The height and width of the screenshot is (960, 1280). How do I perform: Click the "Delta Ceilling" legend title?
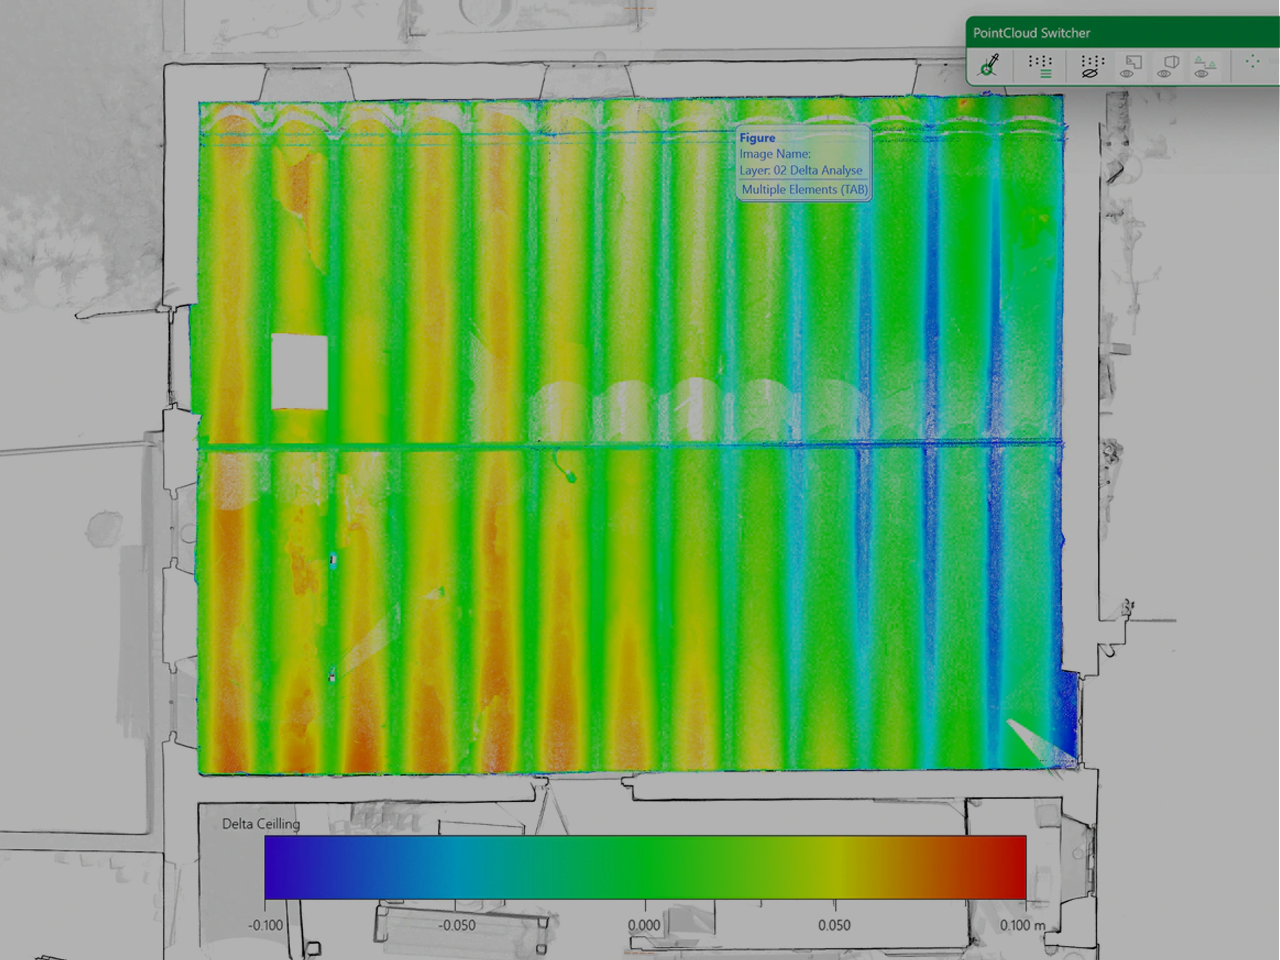coord(260,824)
